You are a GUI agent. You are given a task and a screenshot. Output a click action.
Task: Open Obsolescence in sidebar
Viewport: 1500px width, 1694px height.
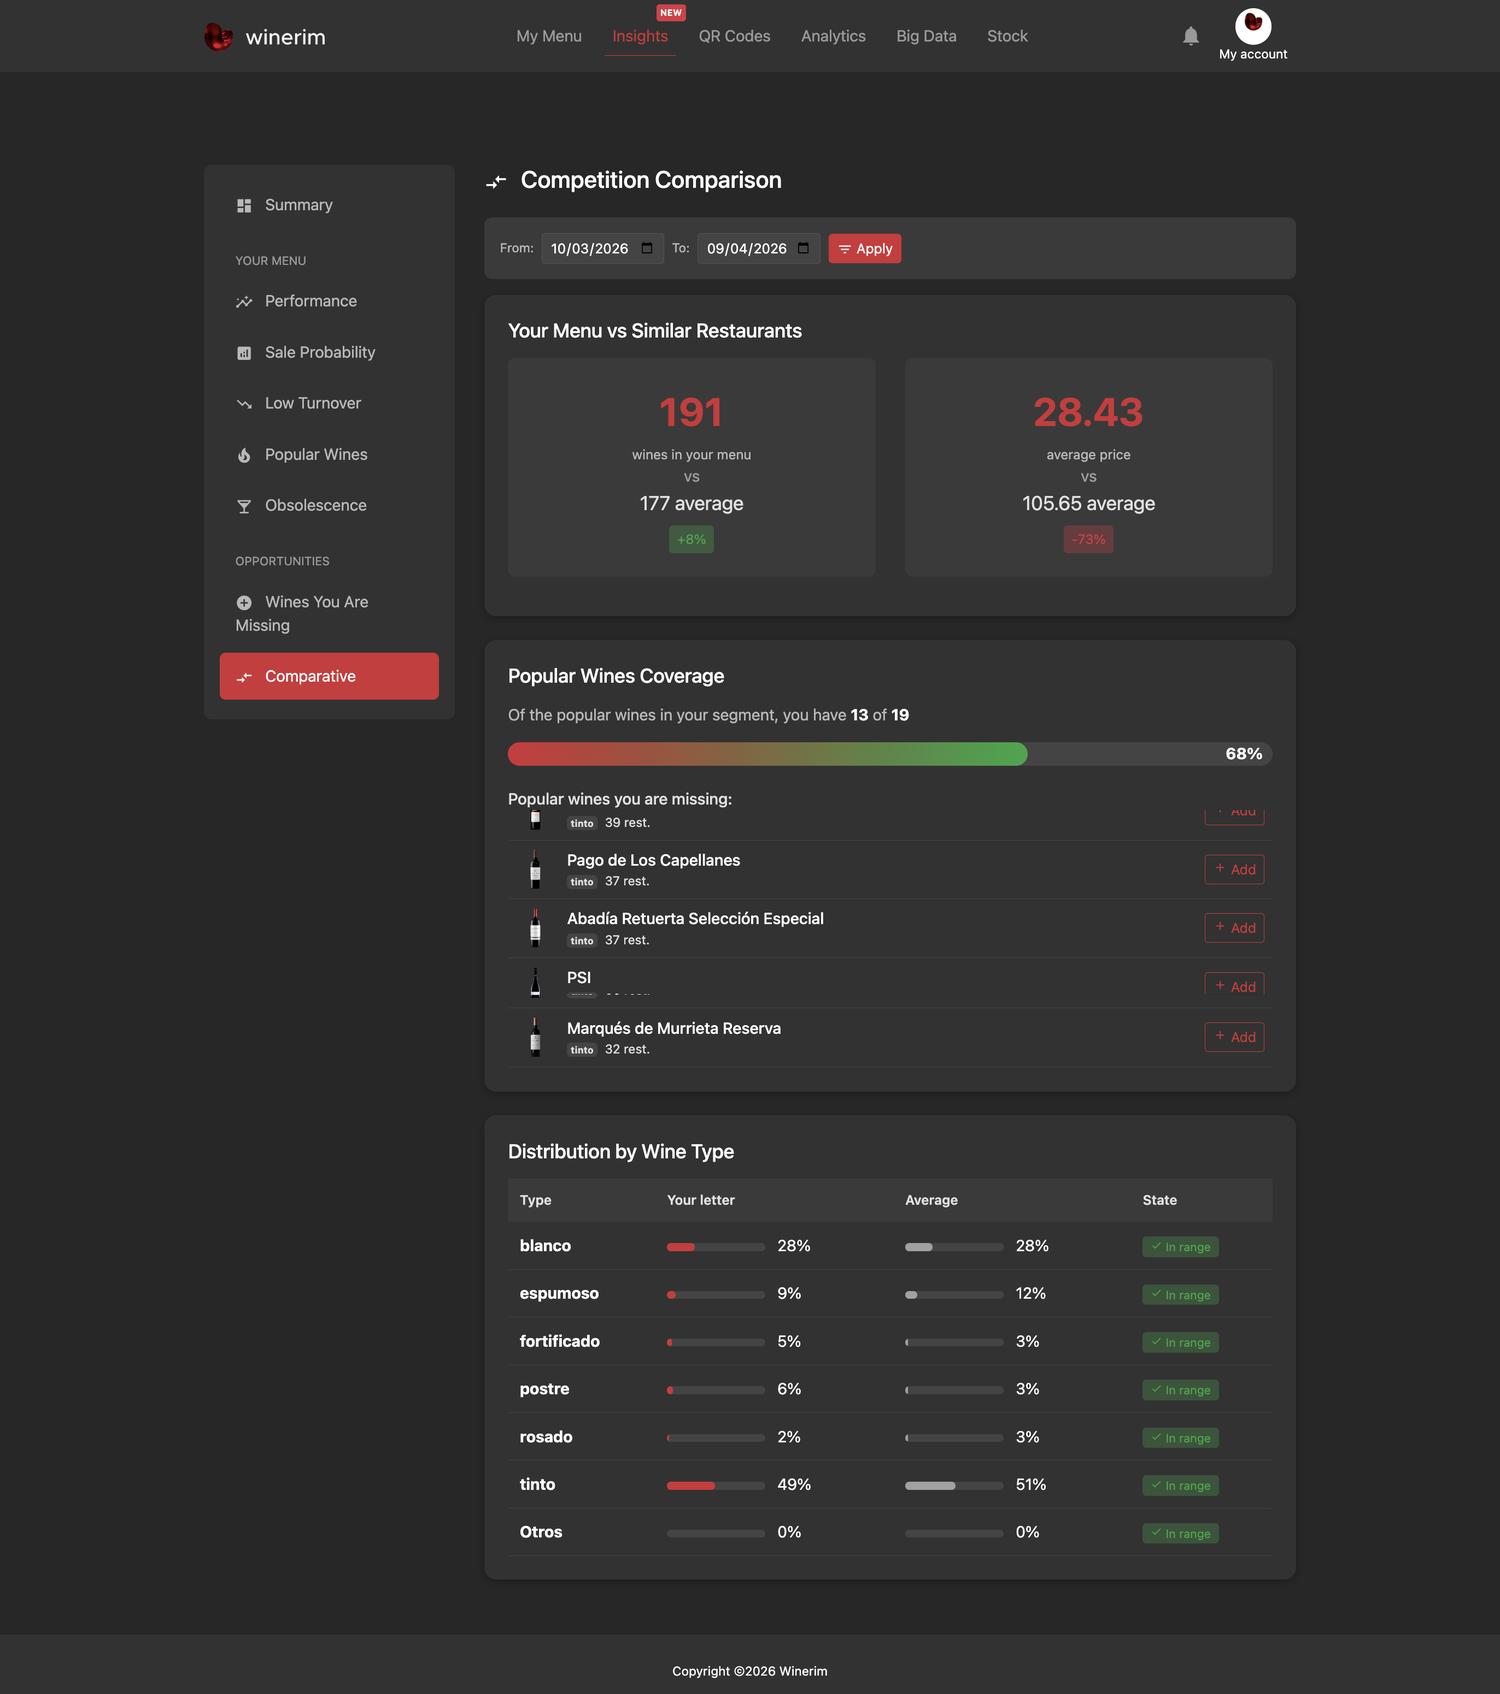pos(329,505)
